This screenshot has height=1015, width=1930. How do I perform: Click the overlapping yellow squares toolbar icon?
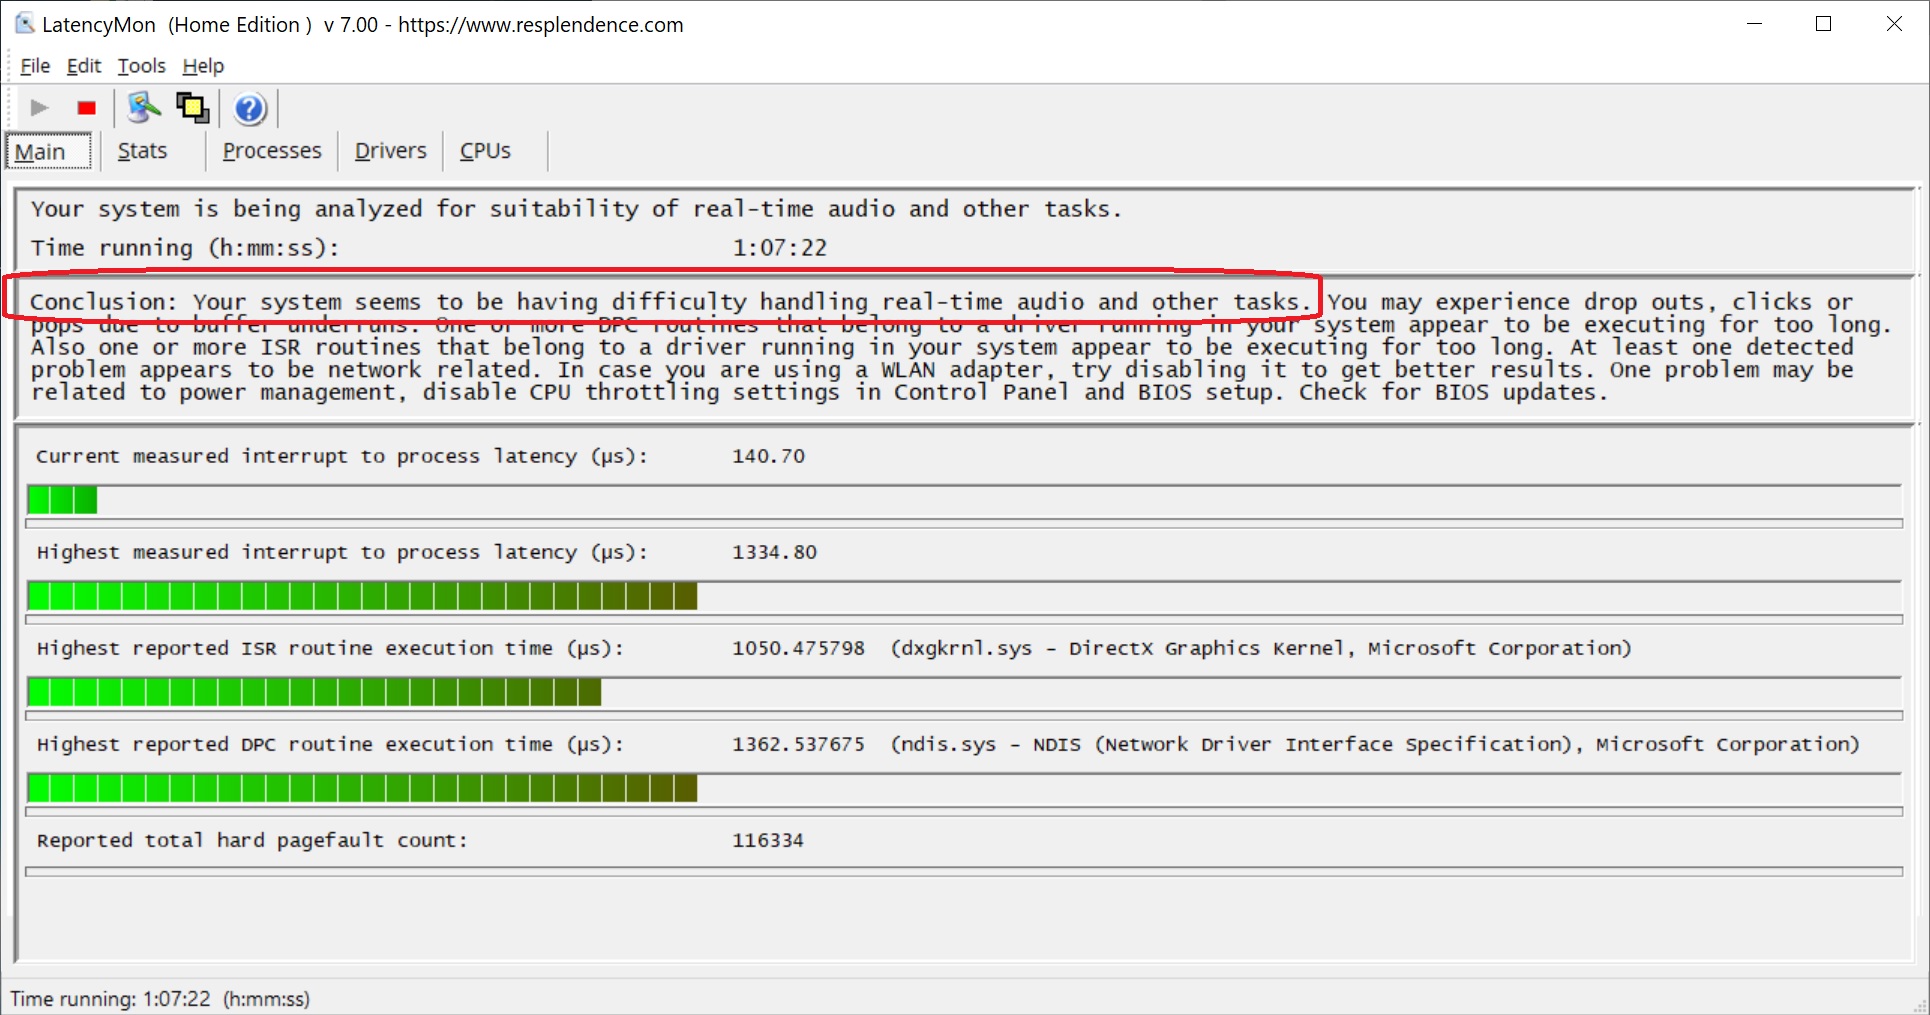click(192, 108)
